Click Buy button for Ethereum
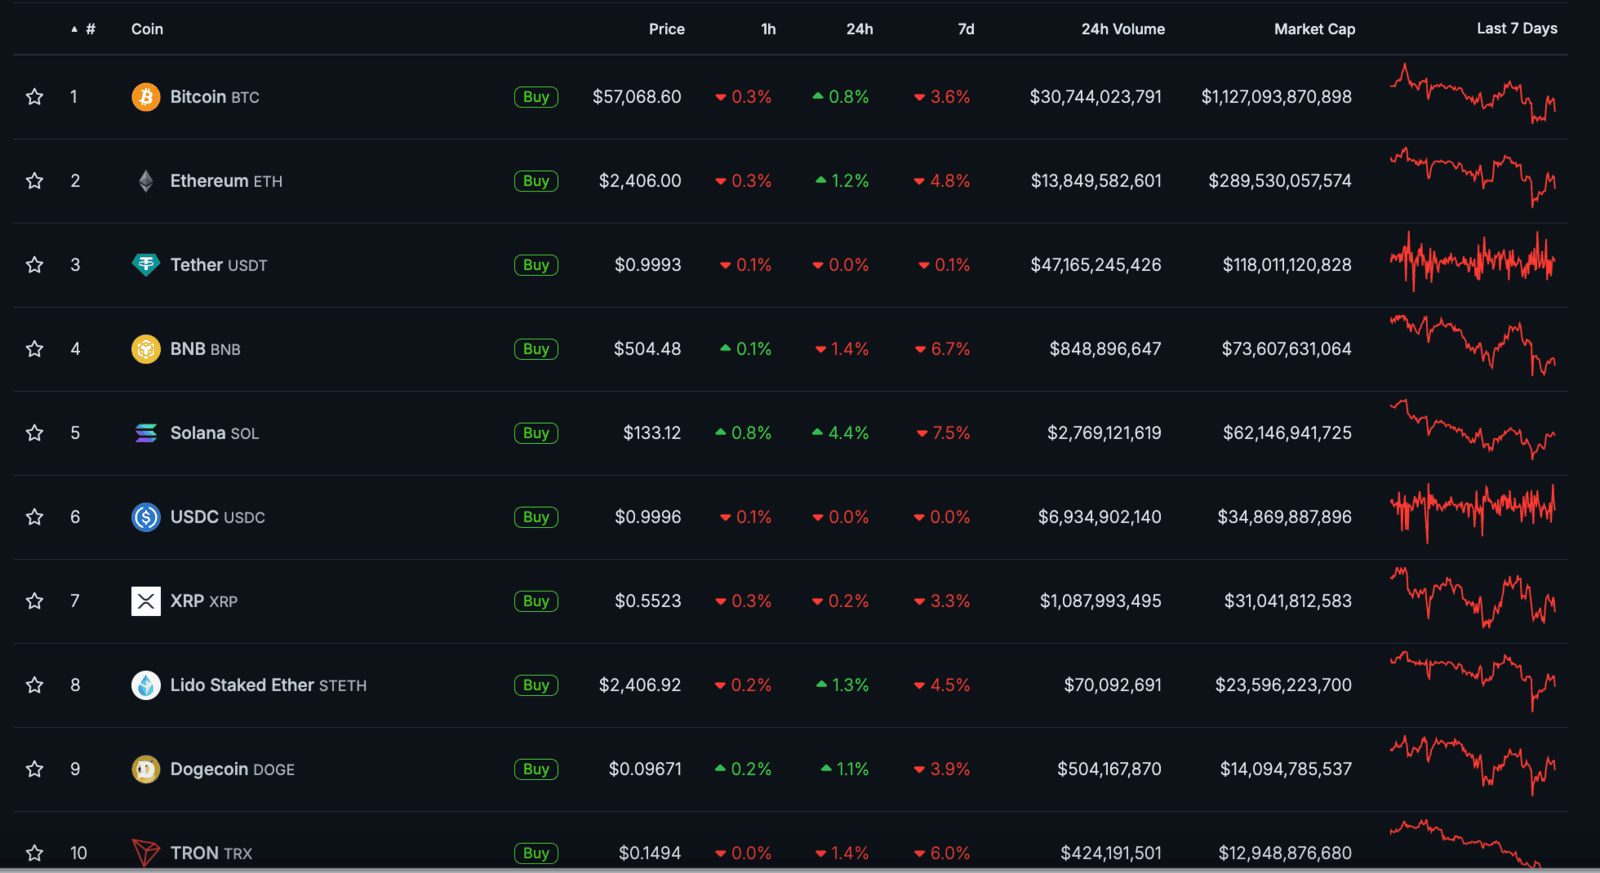This screenshot has width=1600, height=873. (536, 181)
